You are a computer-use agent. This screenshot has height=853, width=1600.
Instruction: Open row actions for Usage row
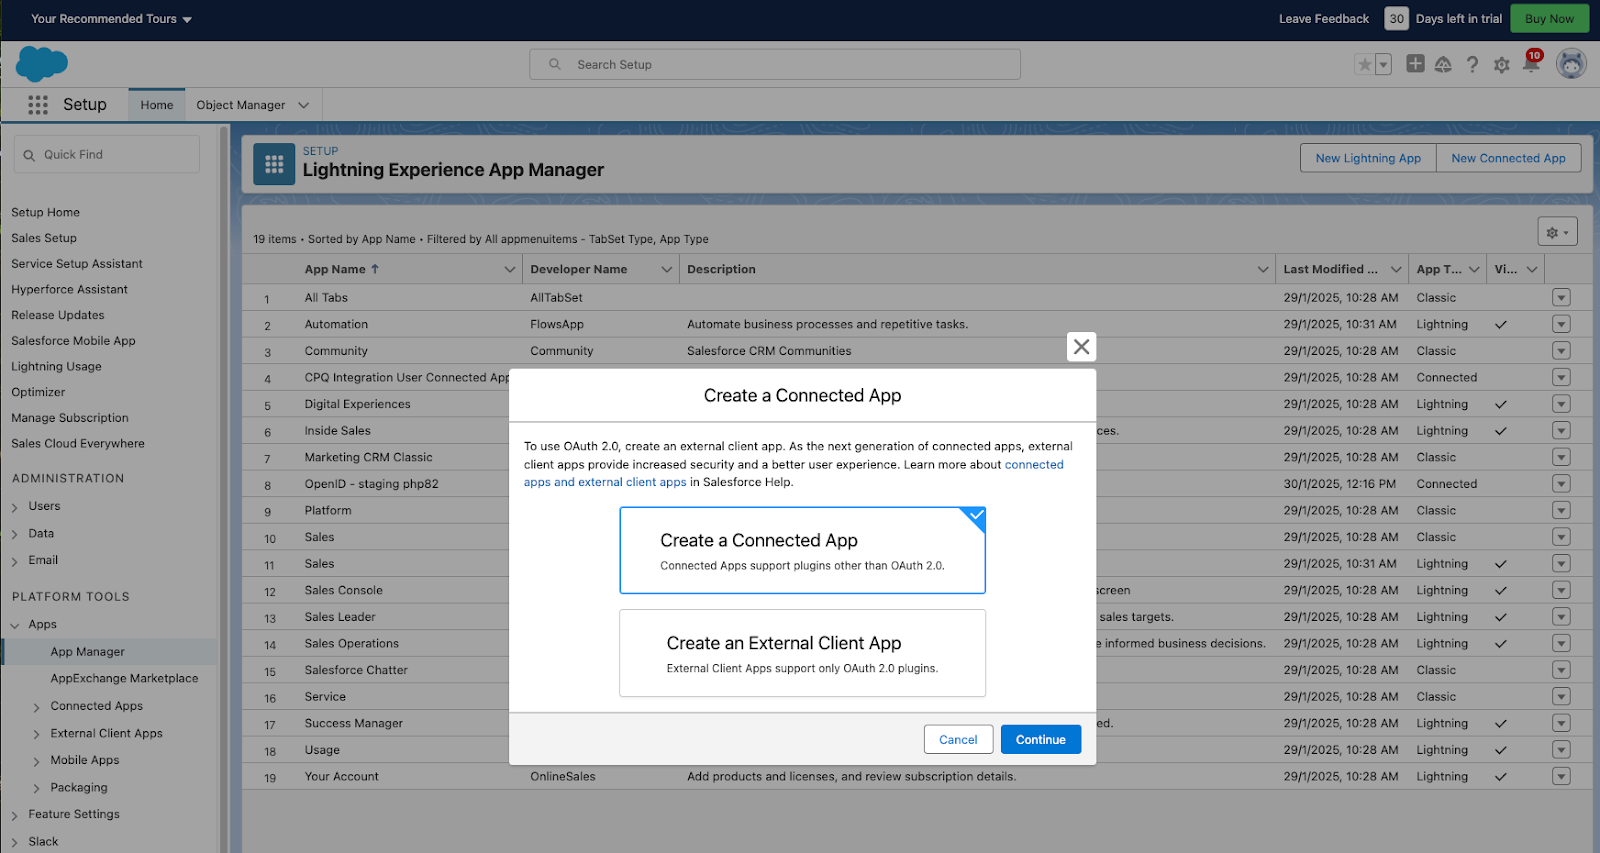1561,750
